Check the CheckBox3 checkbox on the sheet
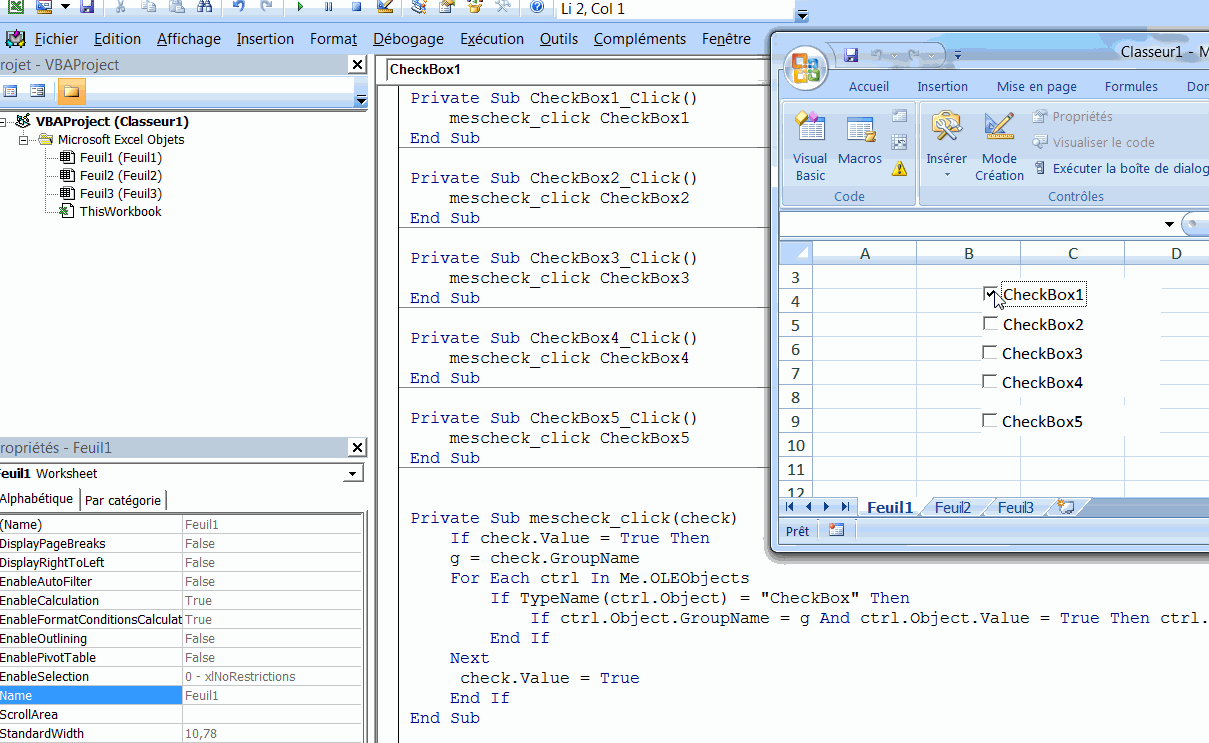The height and width of the screenshot is (743, 1209). pos(990,352)
